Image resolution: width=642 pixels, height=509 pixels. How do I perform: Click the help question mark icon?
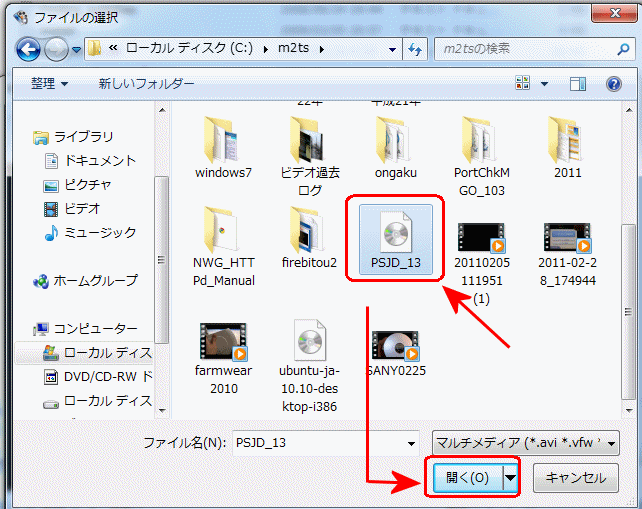614,85
